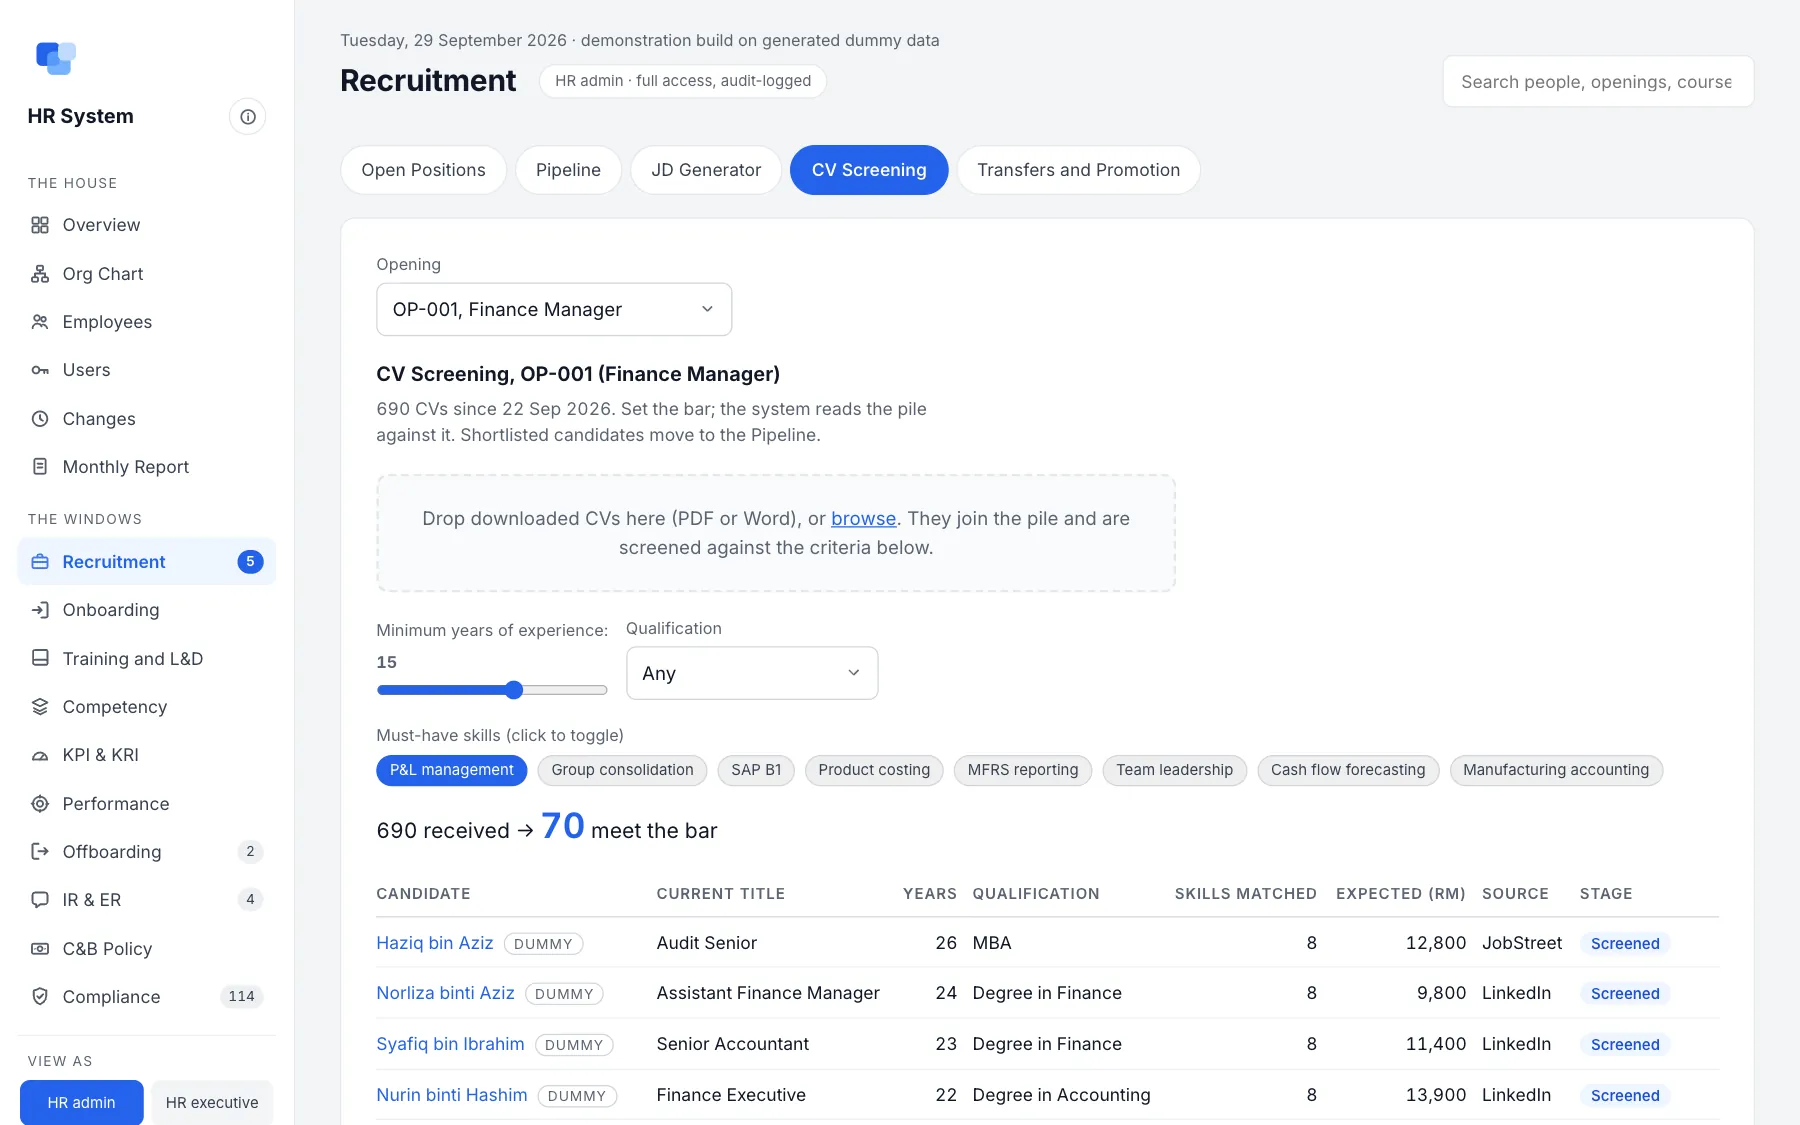
Task: Toggle the Manufacturing accounting skill chip
Action: [x=1556, y=770]
